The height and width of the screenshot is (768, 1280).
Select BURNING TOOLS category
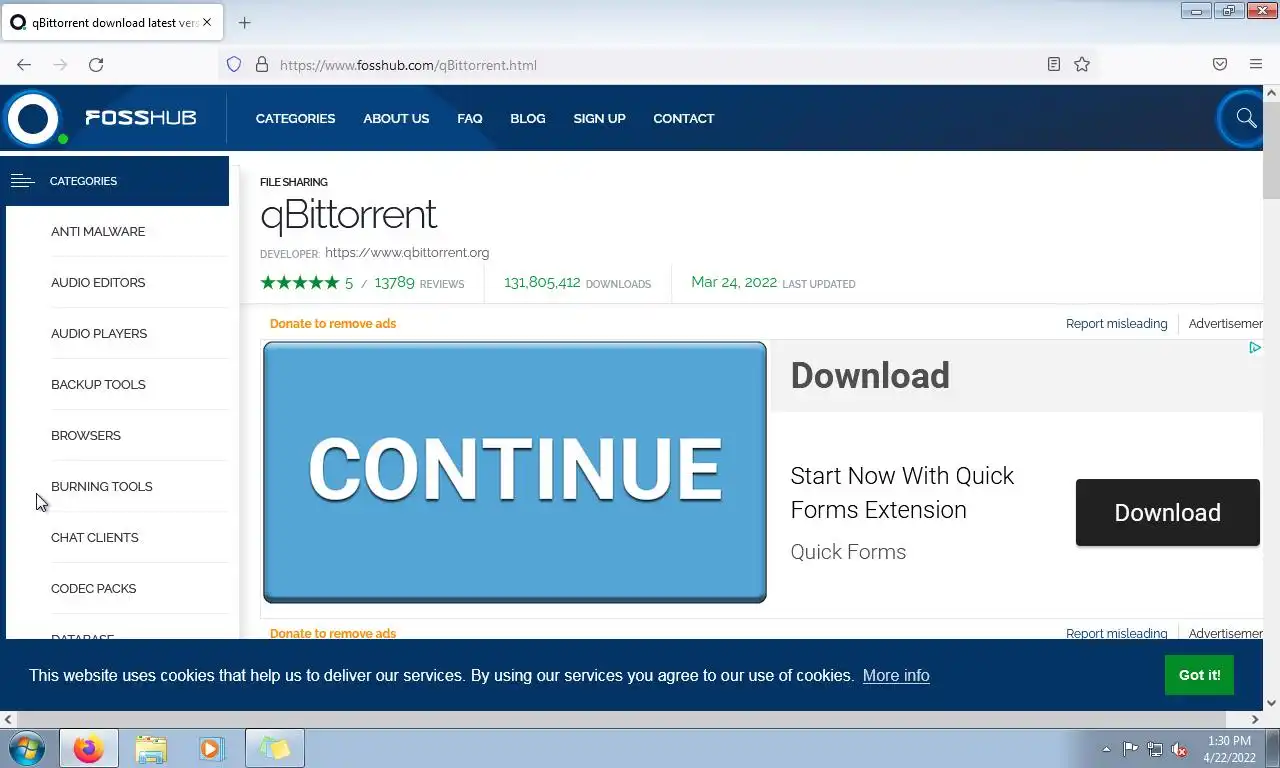click(102, 486)
